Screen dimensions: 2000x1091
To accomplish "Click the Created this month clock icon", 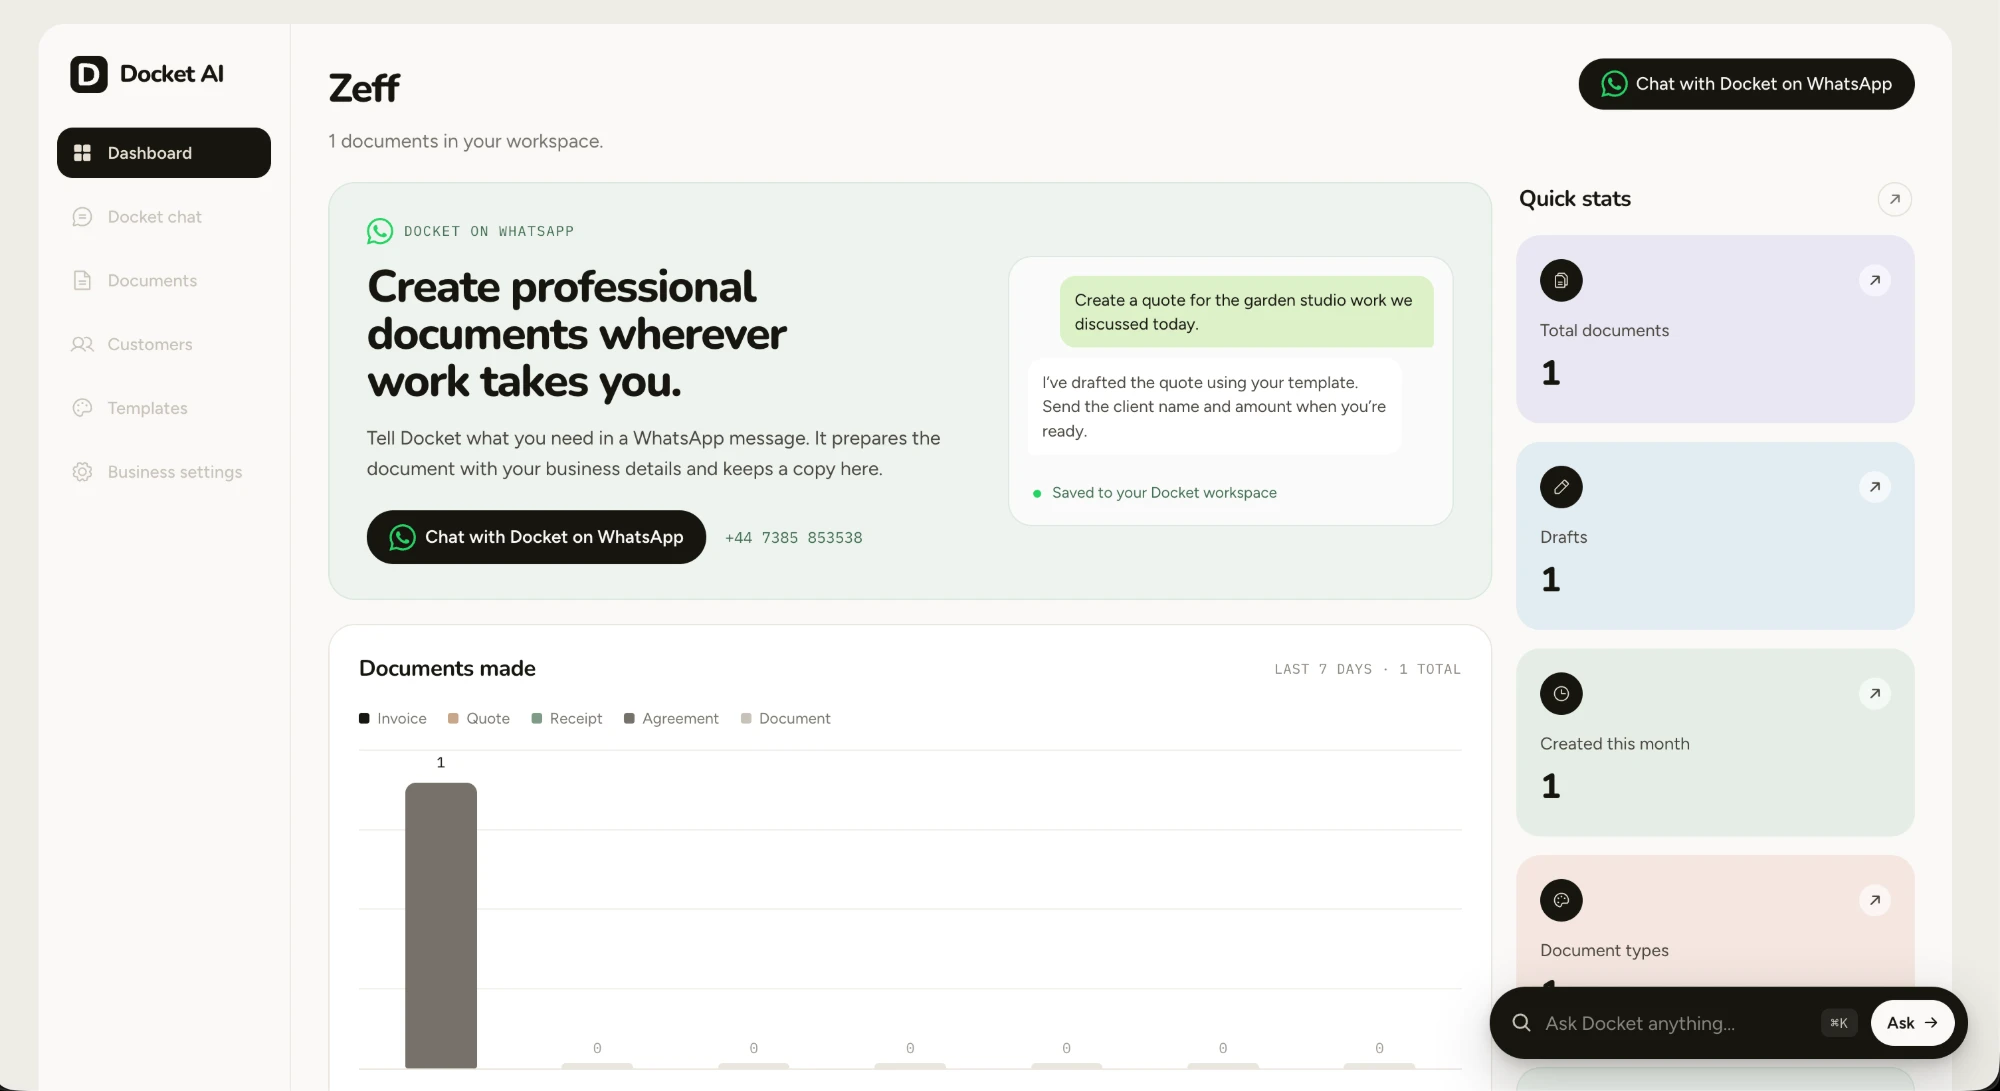I will coord(1561,694).
